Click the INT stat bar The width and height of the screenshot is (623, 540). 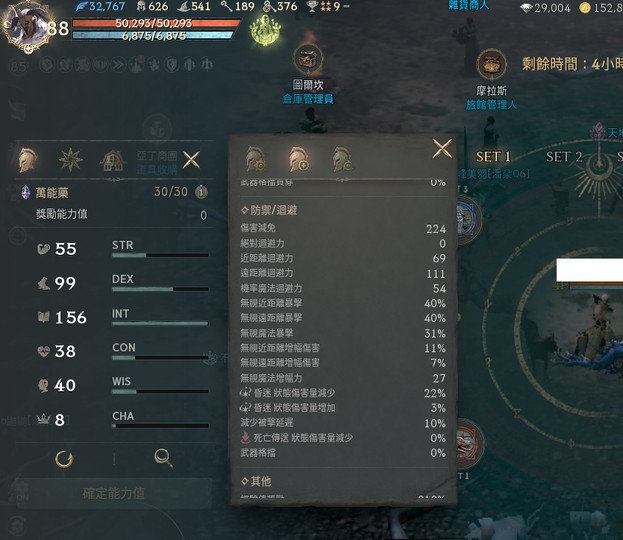click(x=160, y=323)
